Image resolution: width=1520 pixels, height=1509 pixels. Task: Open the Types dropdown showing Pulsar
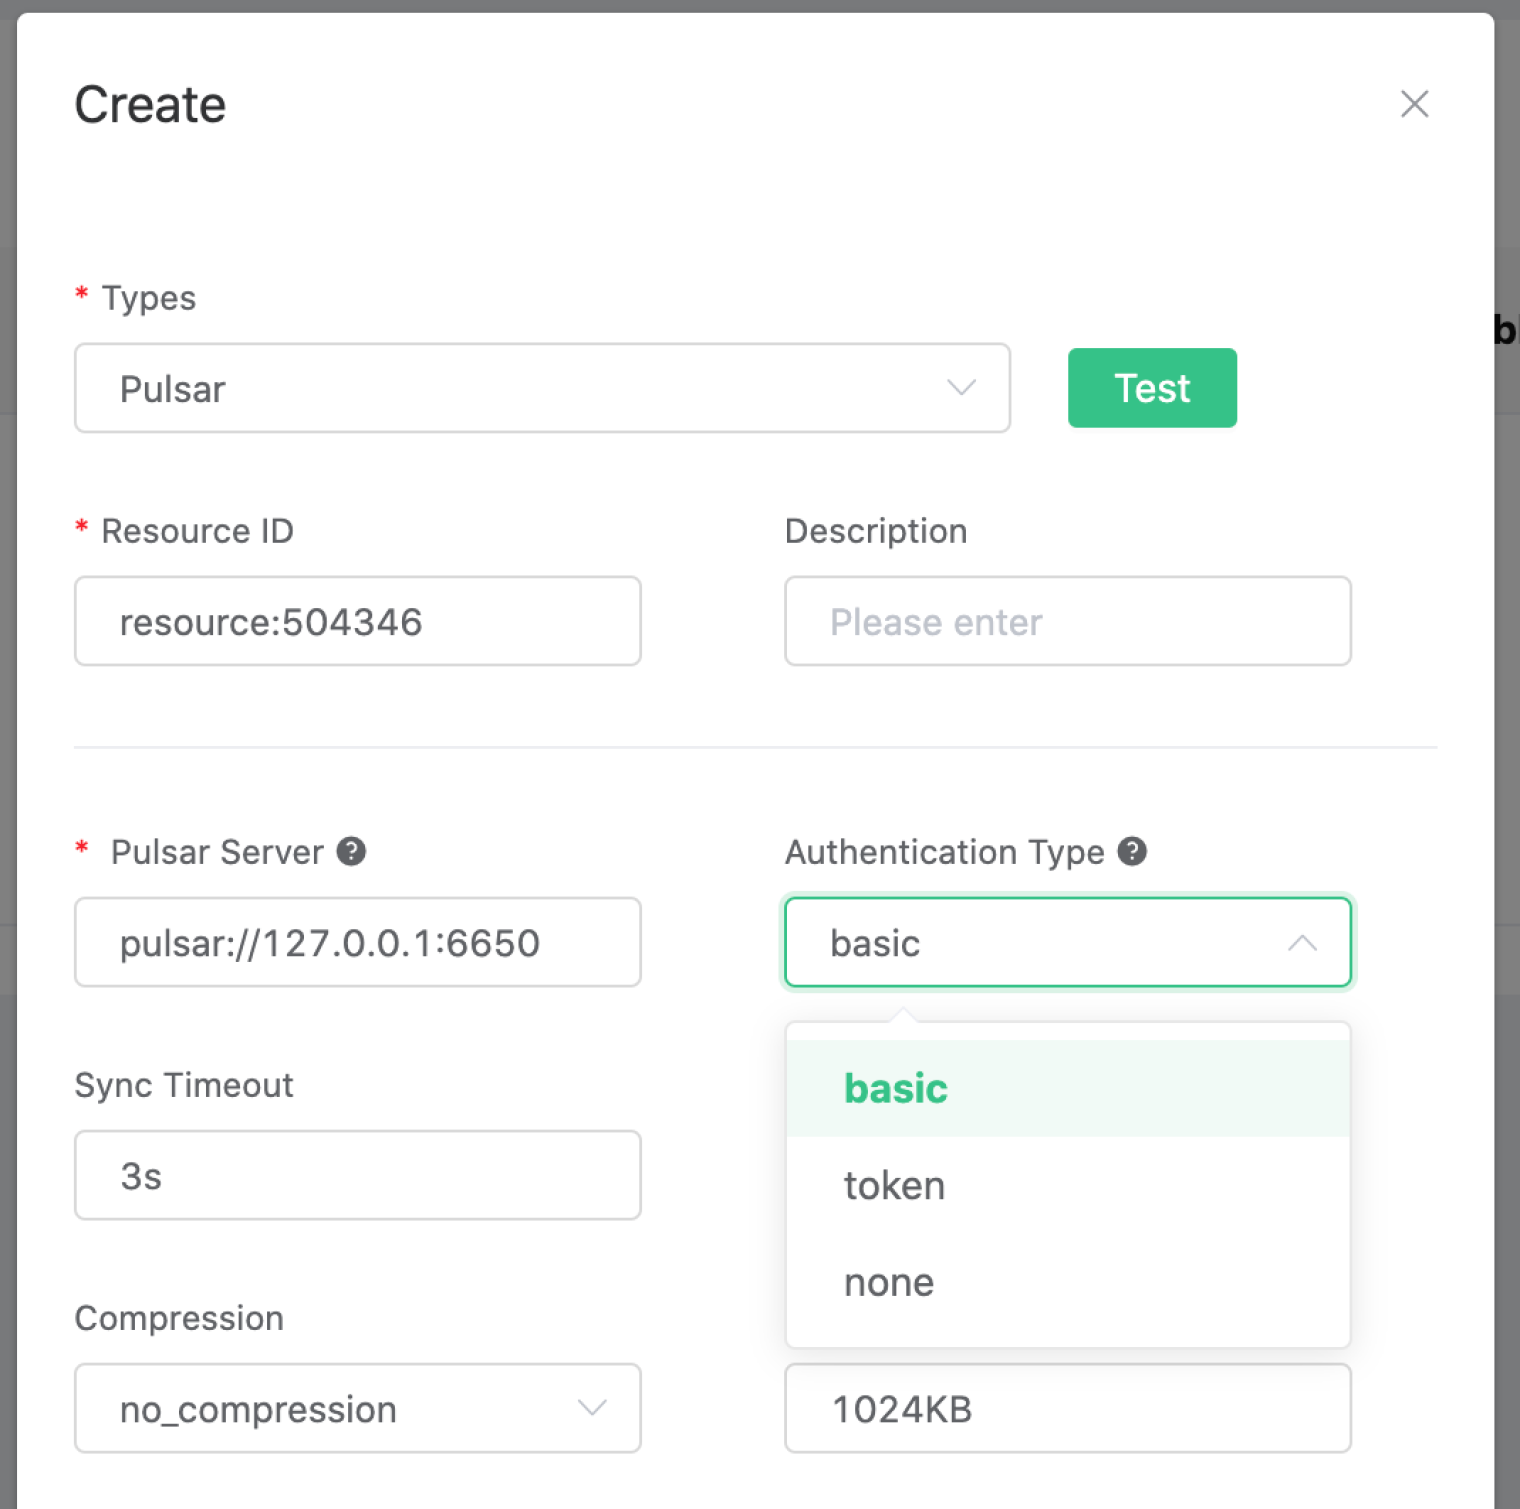point(542,388)
